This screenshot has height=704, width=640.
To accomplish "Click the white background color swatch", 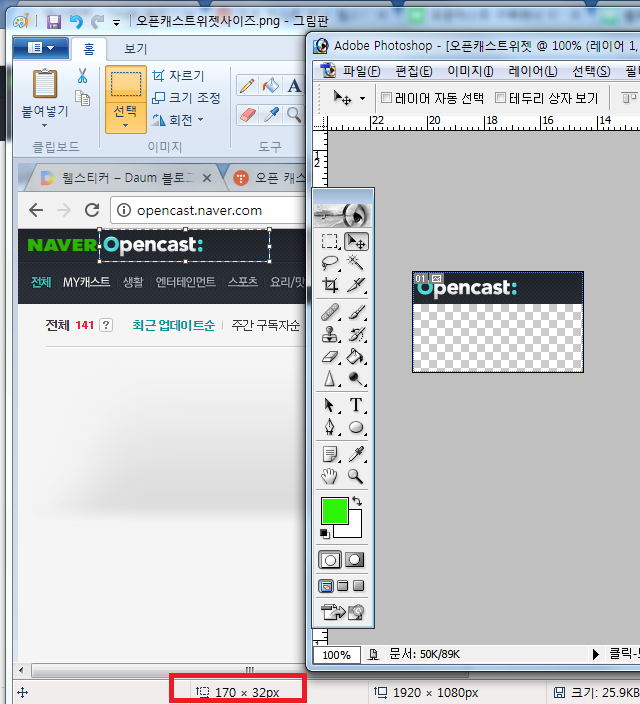I will pos(355,530).
